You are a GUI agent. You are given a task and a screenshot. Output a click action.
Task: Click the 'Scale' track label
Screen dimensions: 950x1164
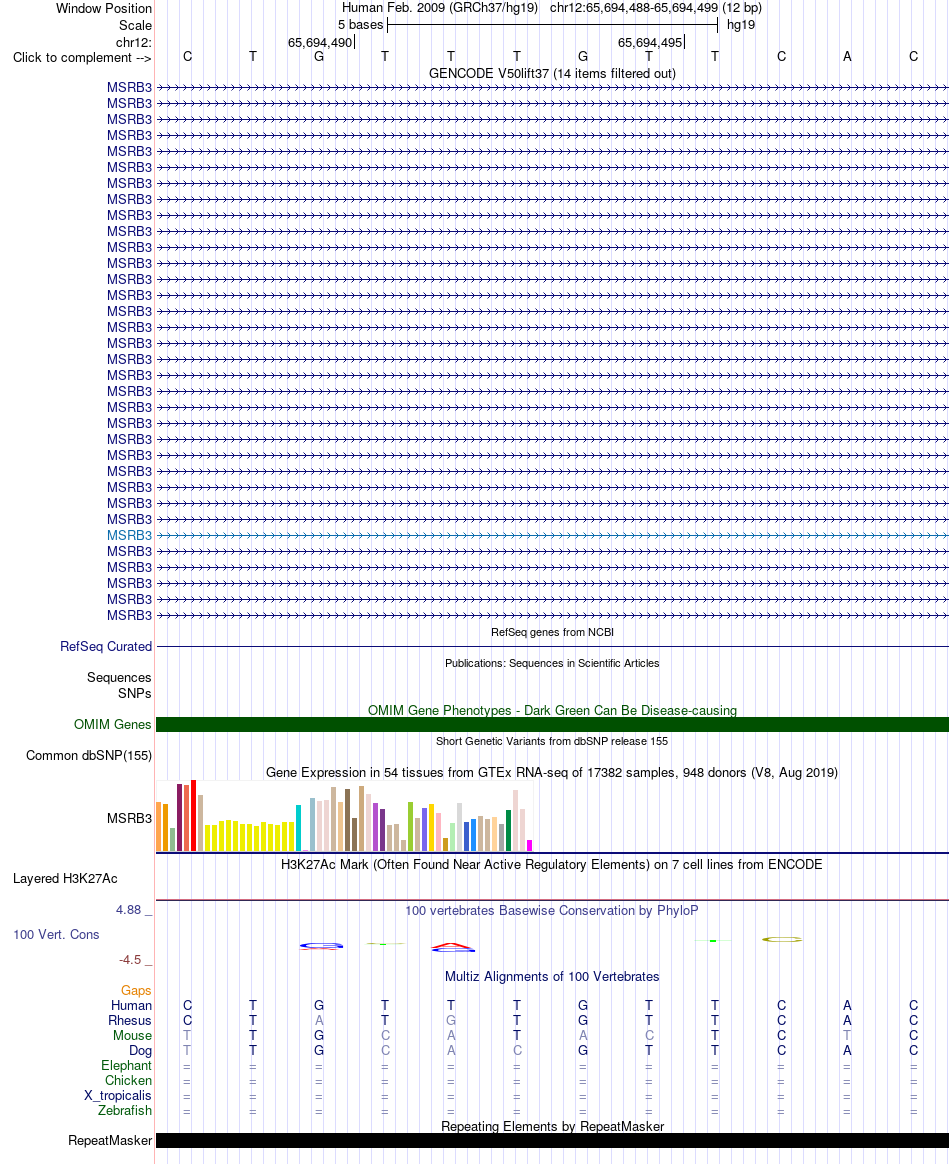coord(135,25)
